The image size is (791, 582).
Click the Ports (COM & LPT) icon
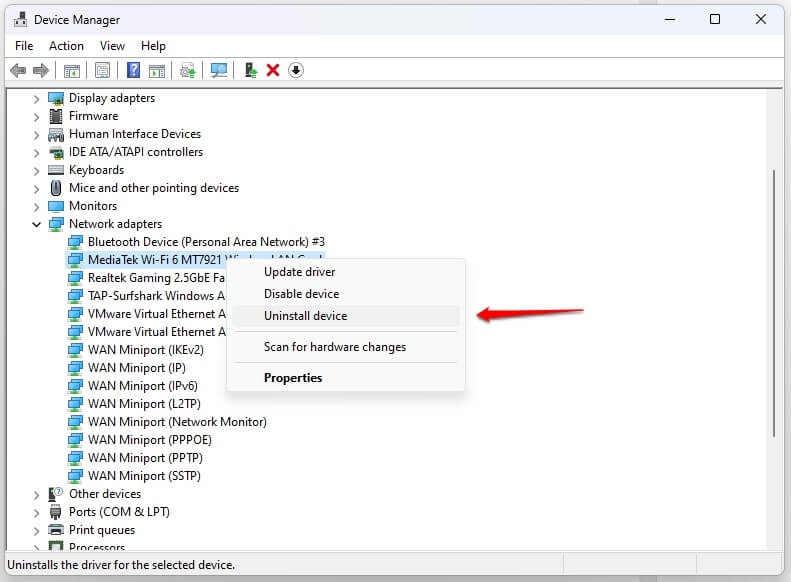point(55,512)
